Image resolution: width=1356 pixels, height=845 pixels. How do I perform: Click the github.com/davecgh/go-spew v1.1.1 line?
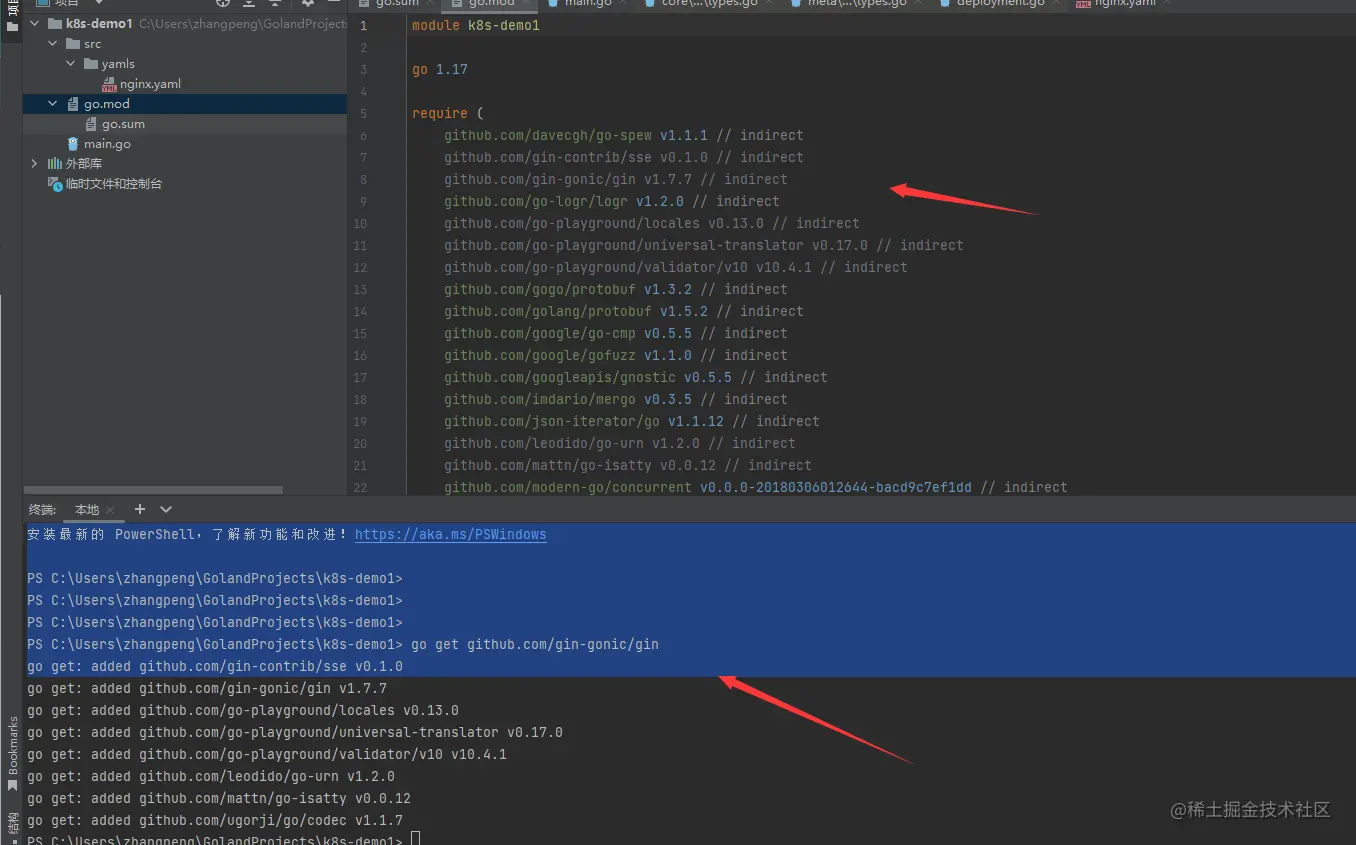(623, 135)
